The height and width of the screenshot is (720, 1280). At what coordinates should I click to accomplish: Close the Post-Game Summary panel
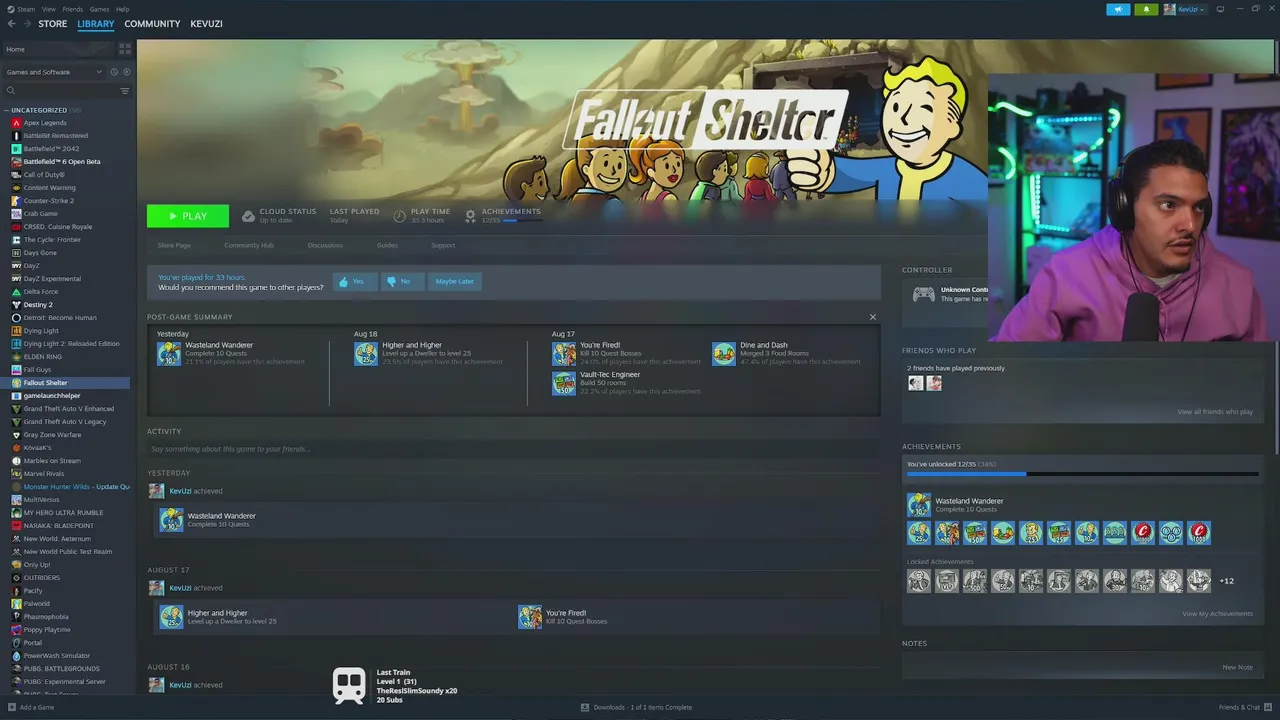(872, 317)
